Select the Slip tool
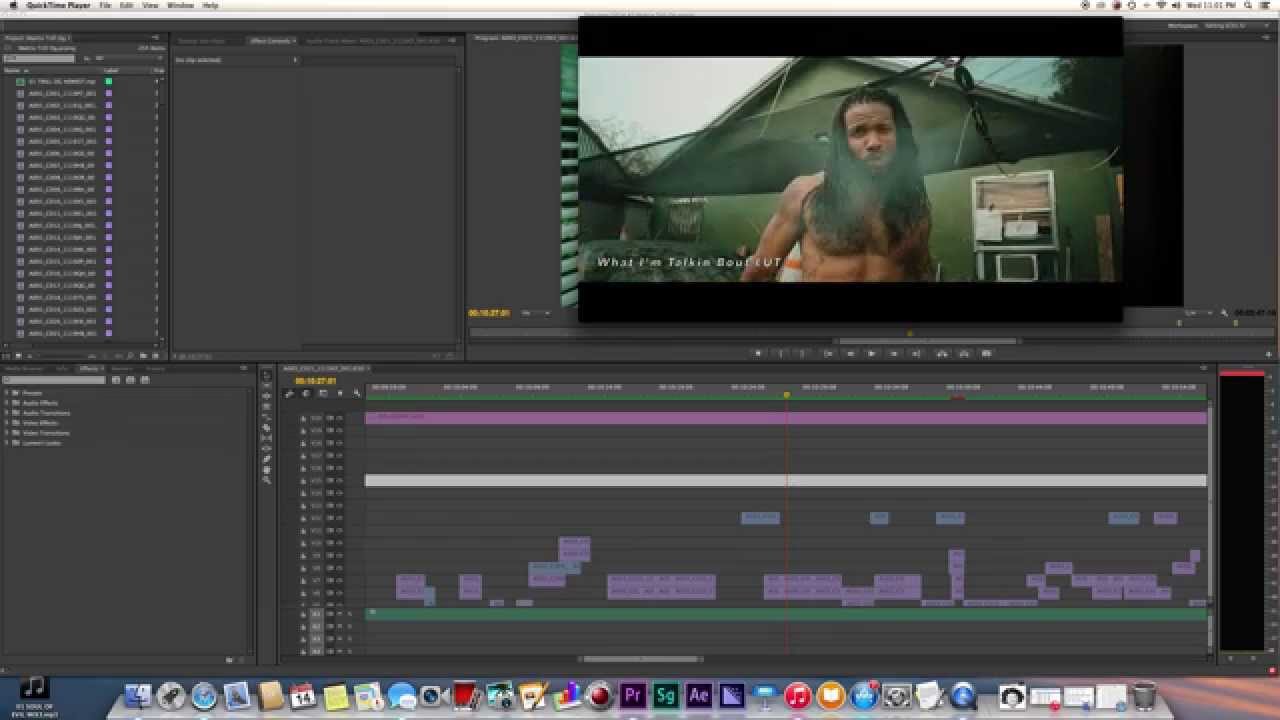This screenshot has height=720, width=1280. coord(266,438)
